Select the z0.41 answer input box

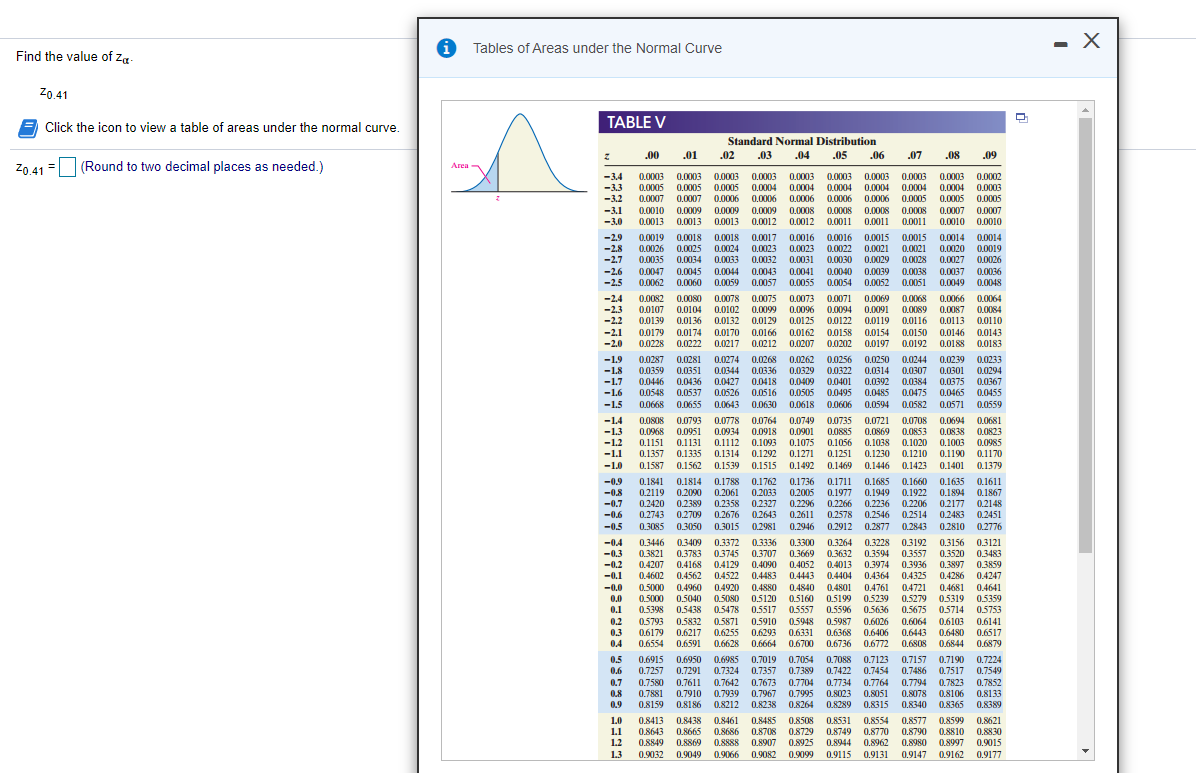67,165
